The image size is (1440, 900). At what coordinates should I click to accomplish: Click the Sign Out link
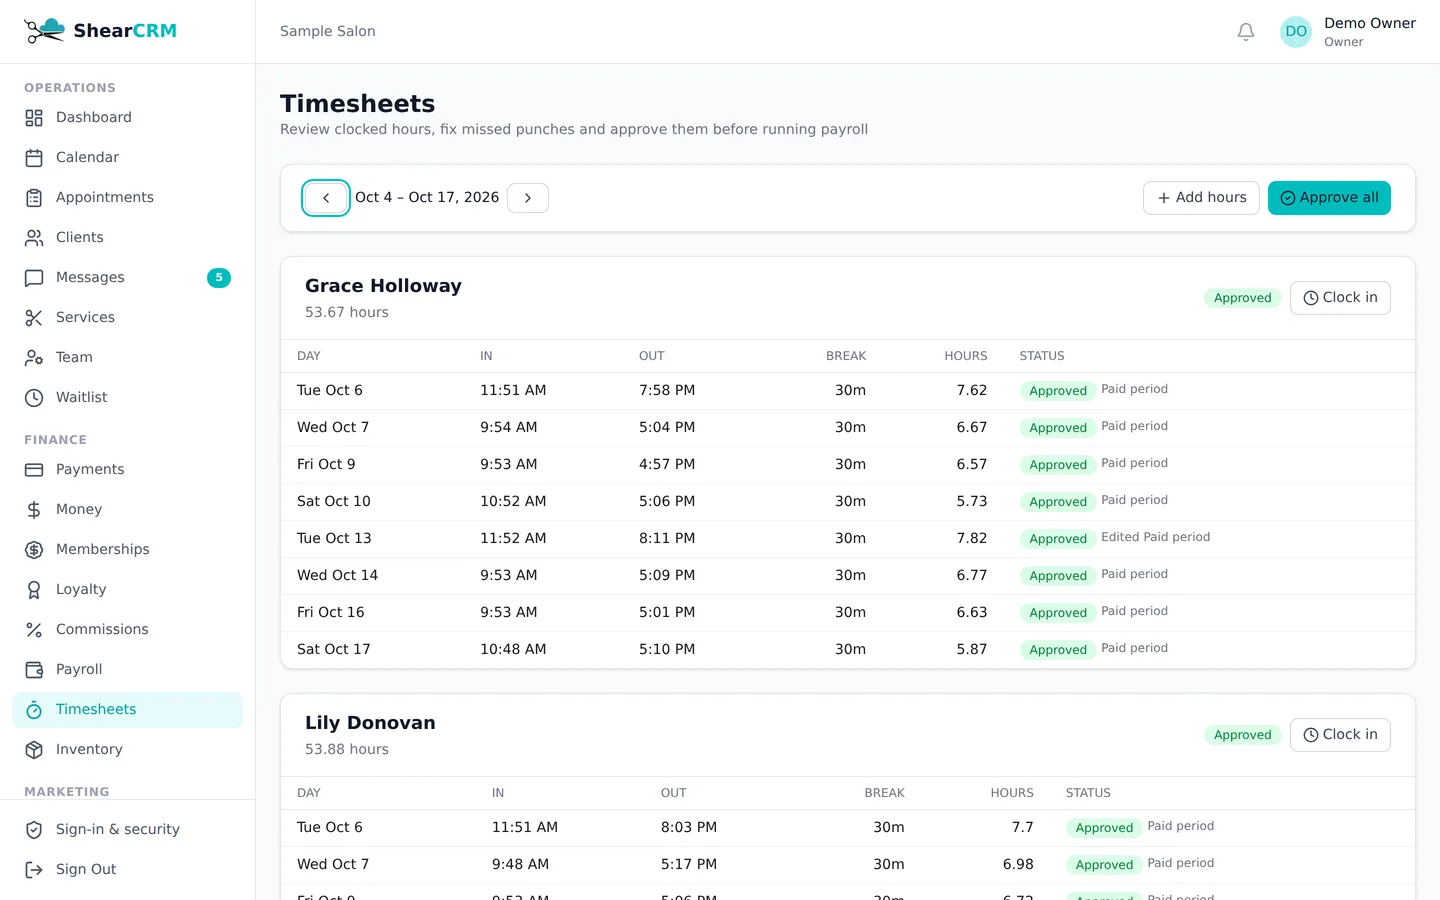(x=127, y=870)
